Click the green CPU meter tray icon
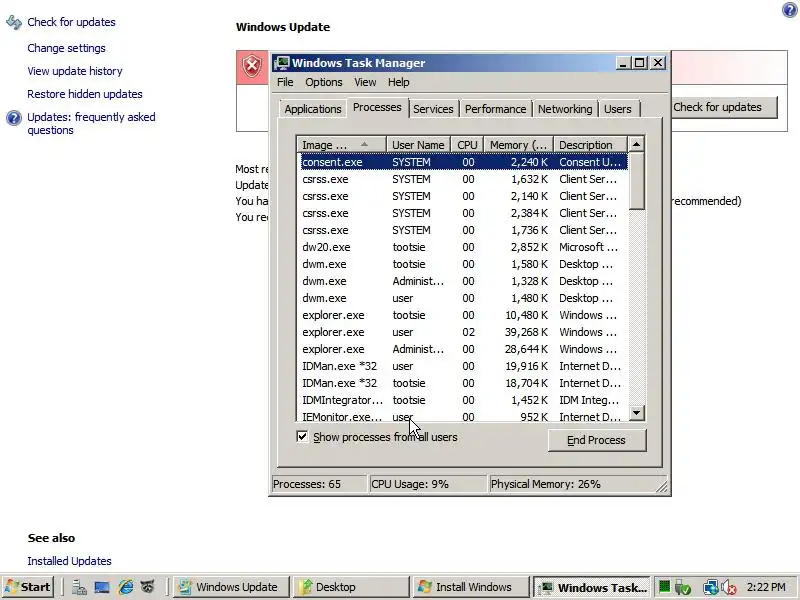Image resolution: width=800 pixels, height=600 pixels. pos(664,587)
